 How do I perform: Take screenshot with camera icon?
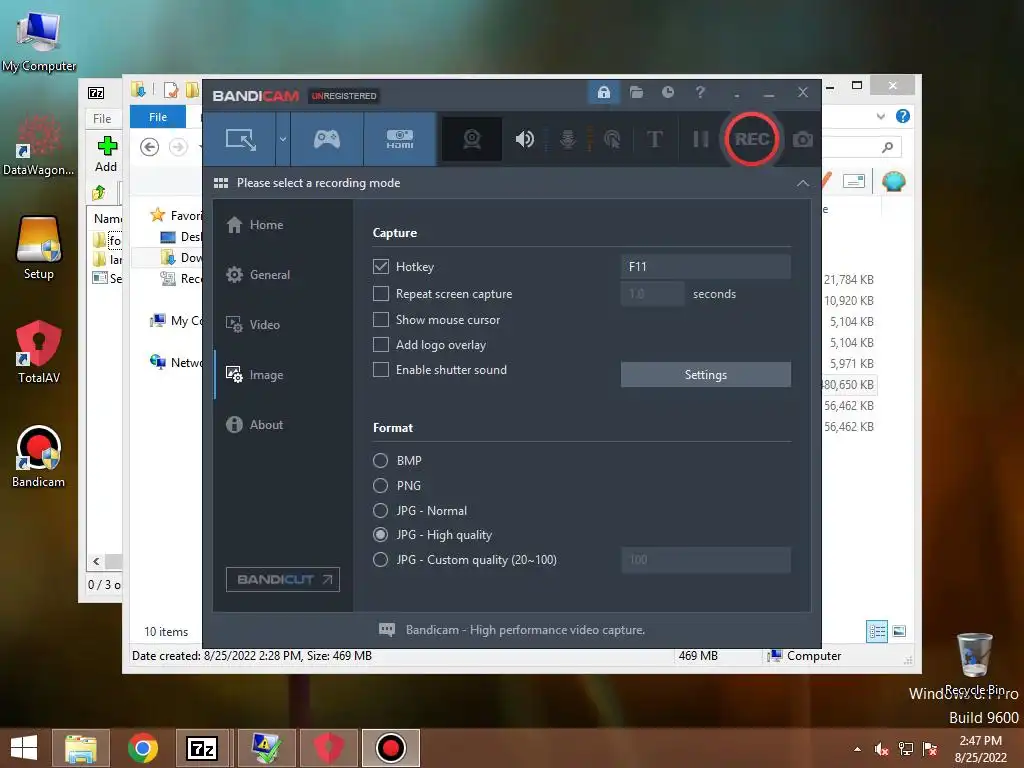(803, 139)
